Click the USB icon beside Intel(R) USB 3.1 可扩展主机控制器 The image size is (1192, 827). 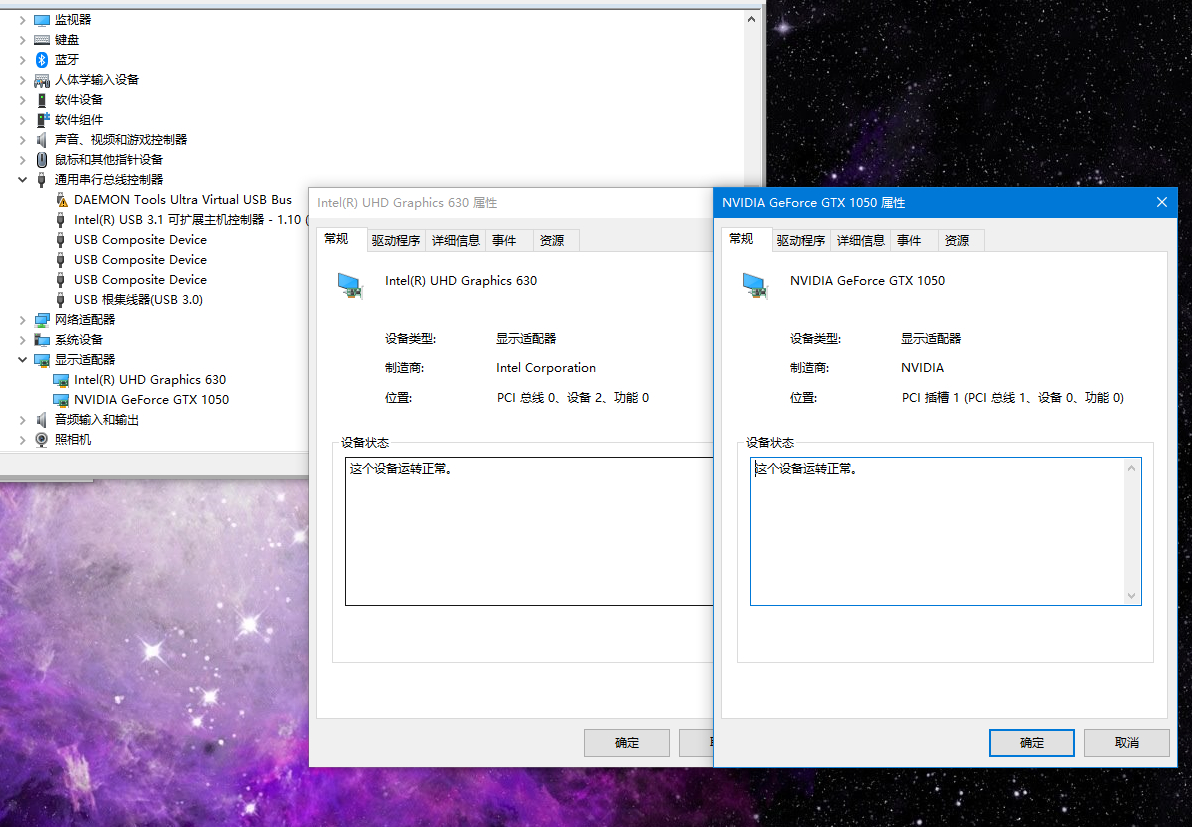click(61, 220)
